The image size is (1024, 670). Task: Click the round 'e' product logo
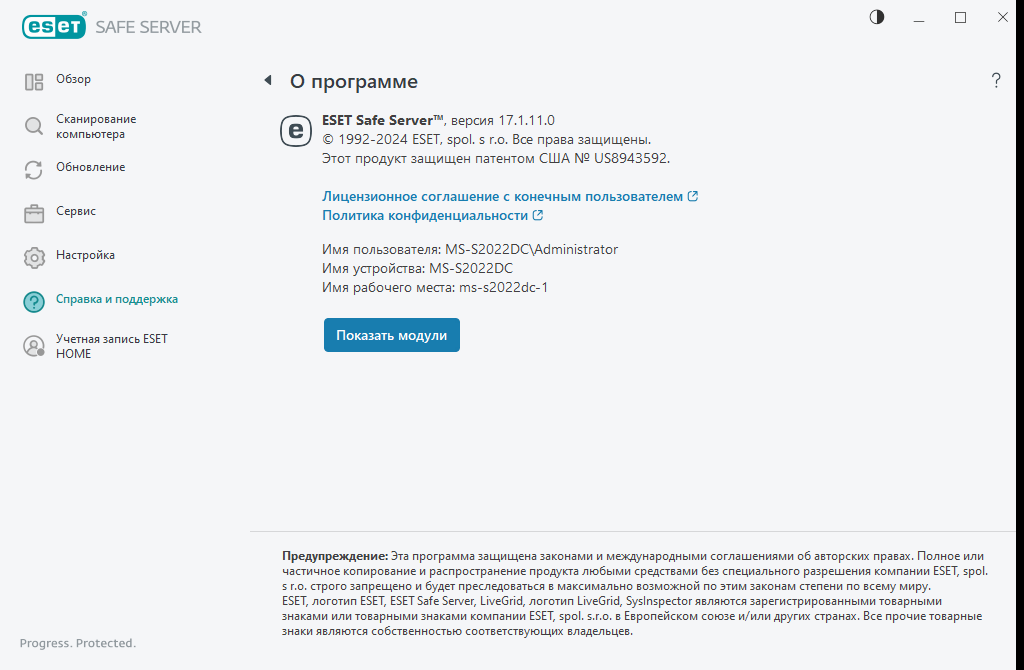(295, 130)
